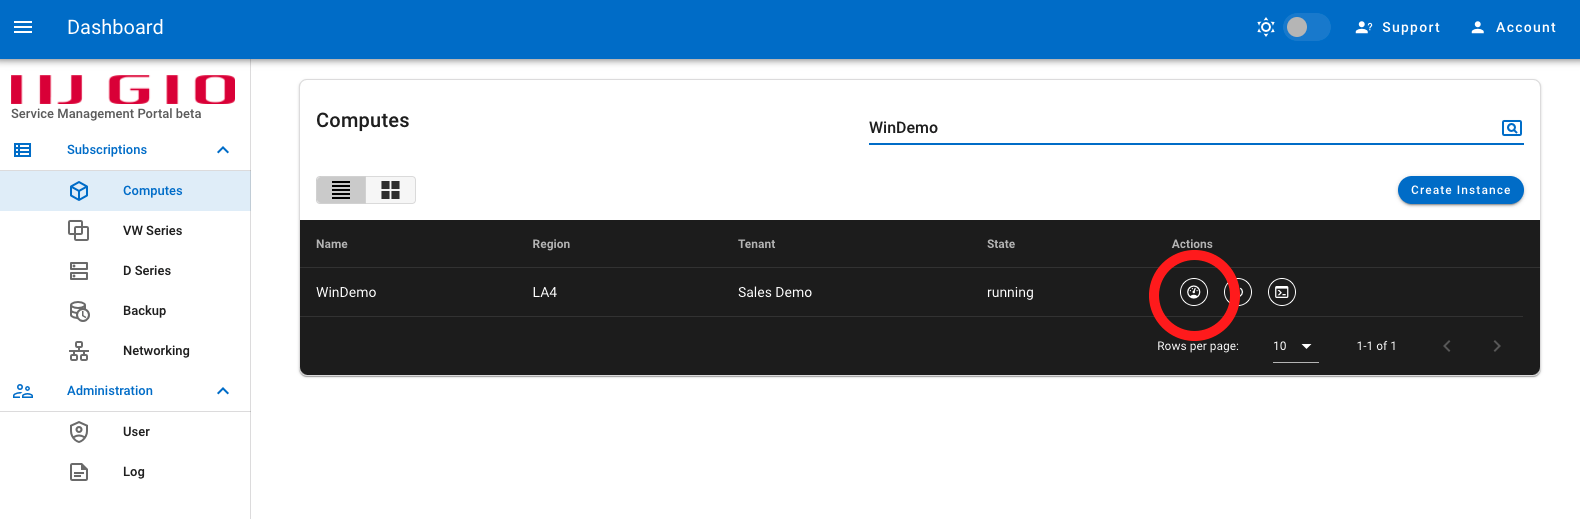The height and width of the screenshot is (519, 1580).
Task: Click the Actions column header
Action: (1192, 244)
